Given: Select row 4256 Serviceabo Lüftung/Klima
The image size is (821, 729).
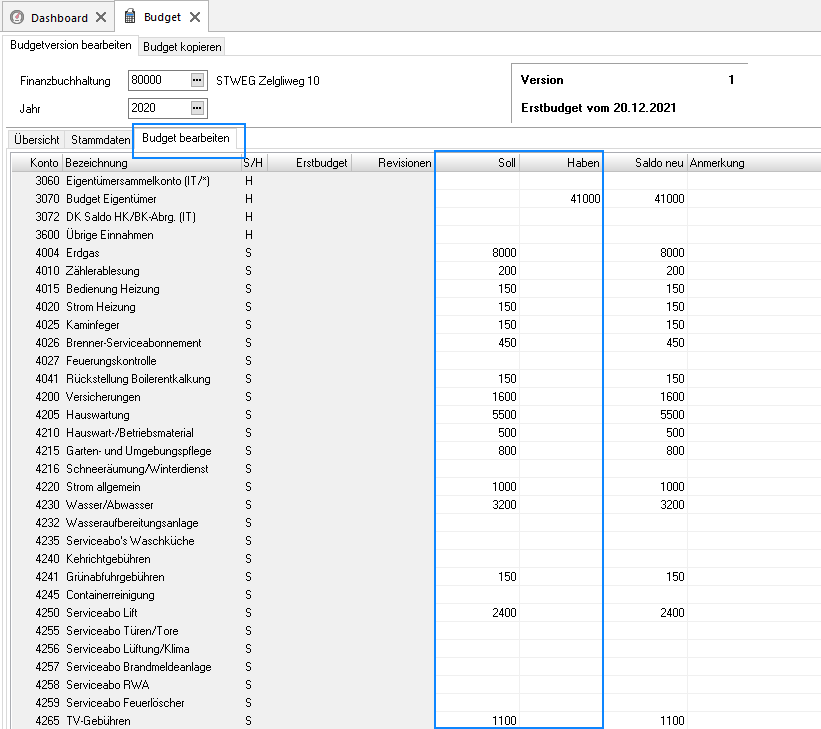Looking at the screenshot, I should point(416,649).
